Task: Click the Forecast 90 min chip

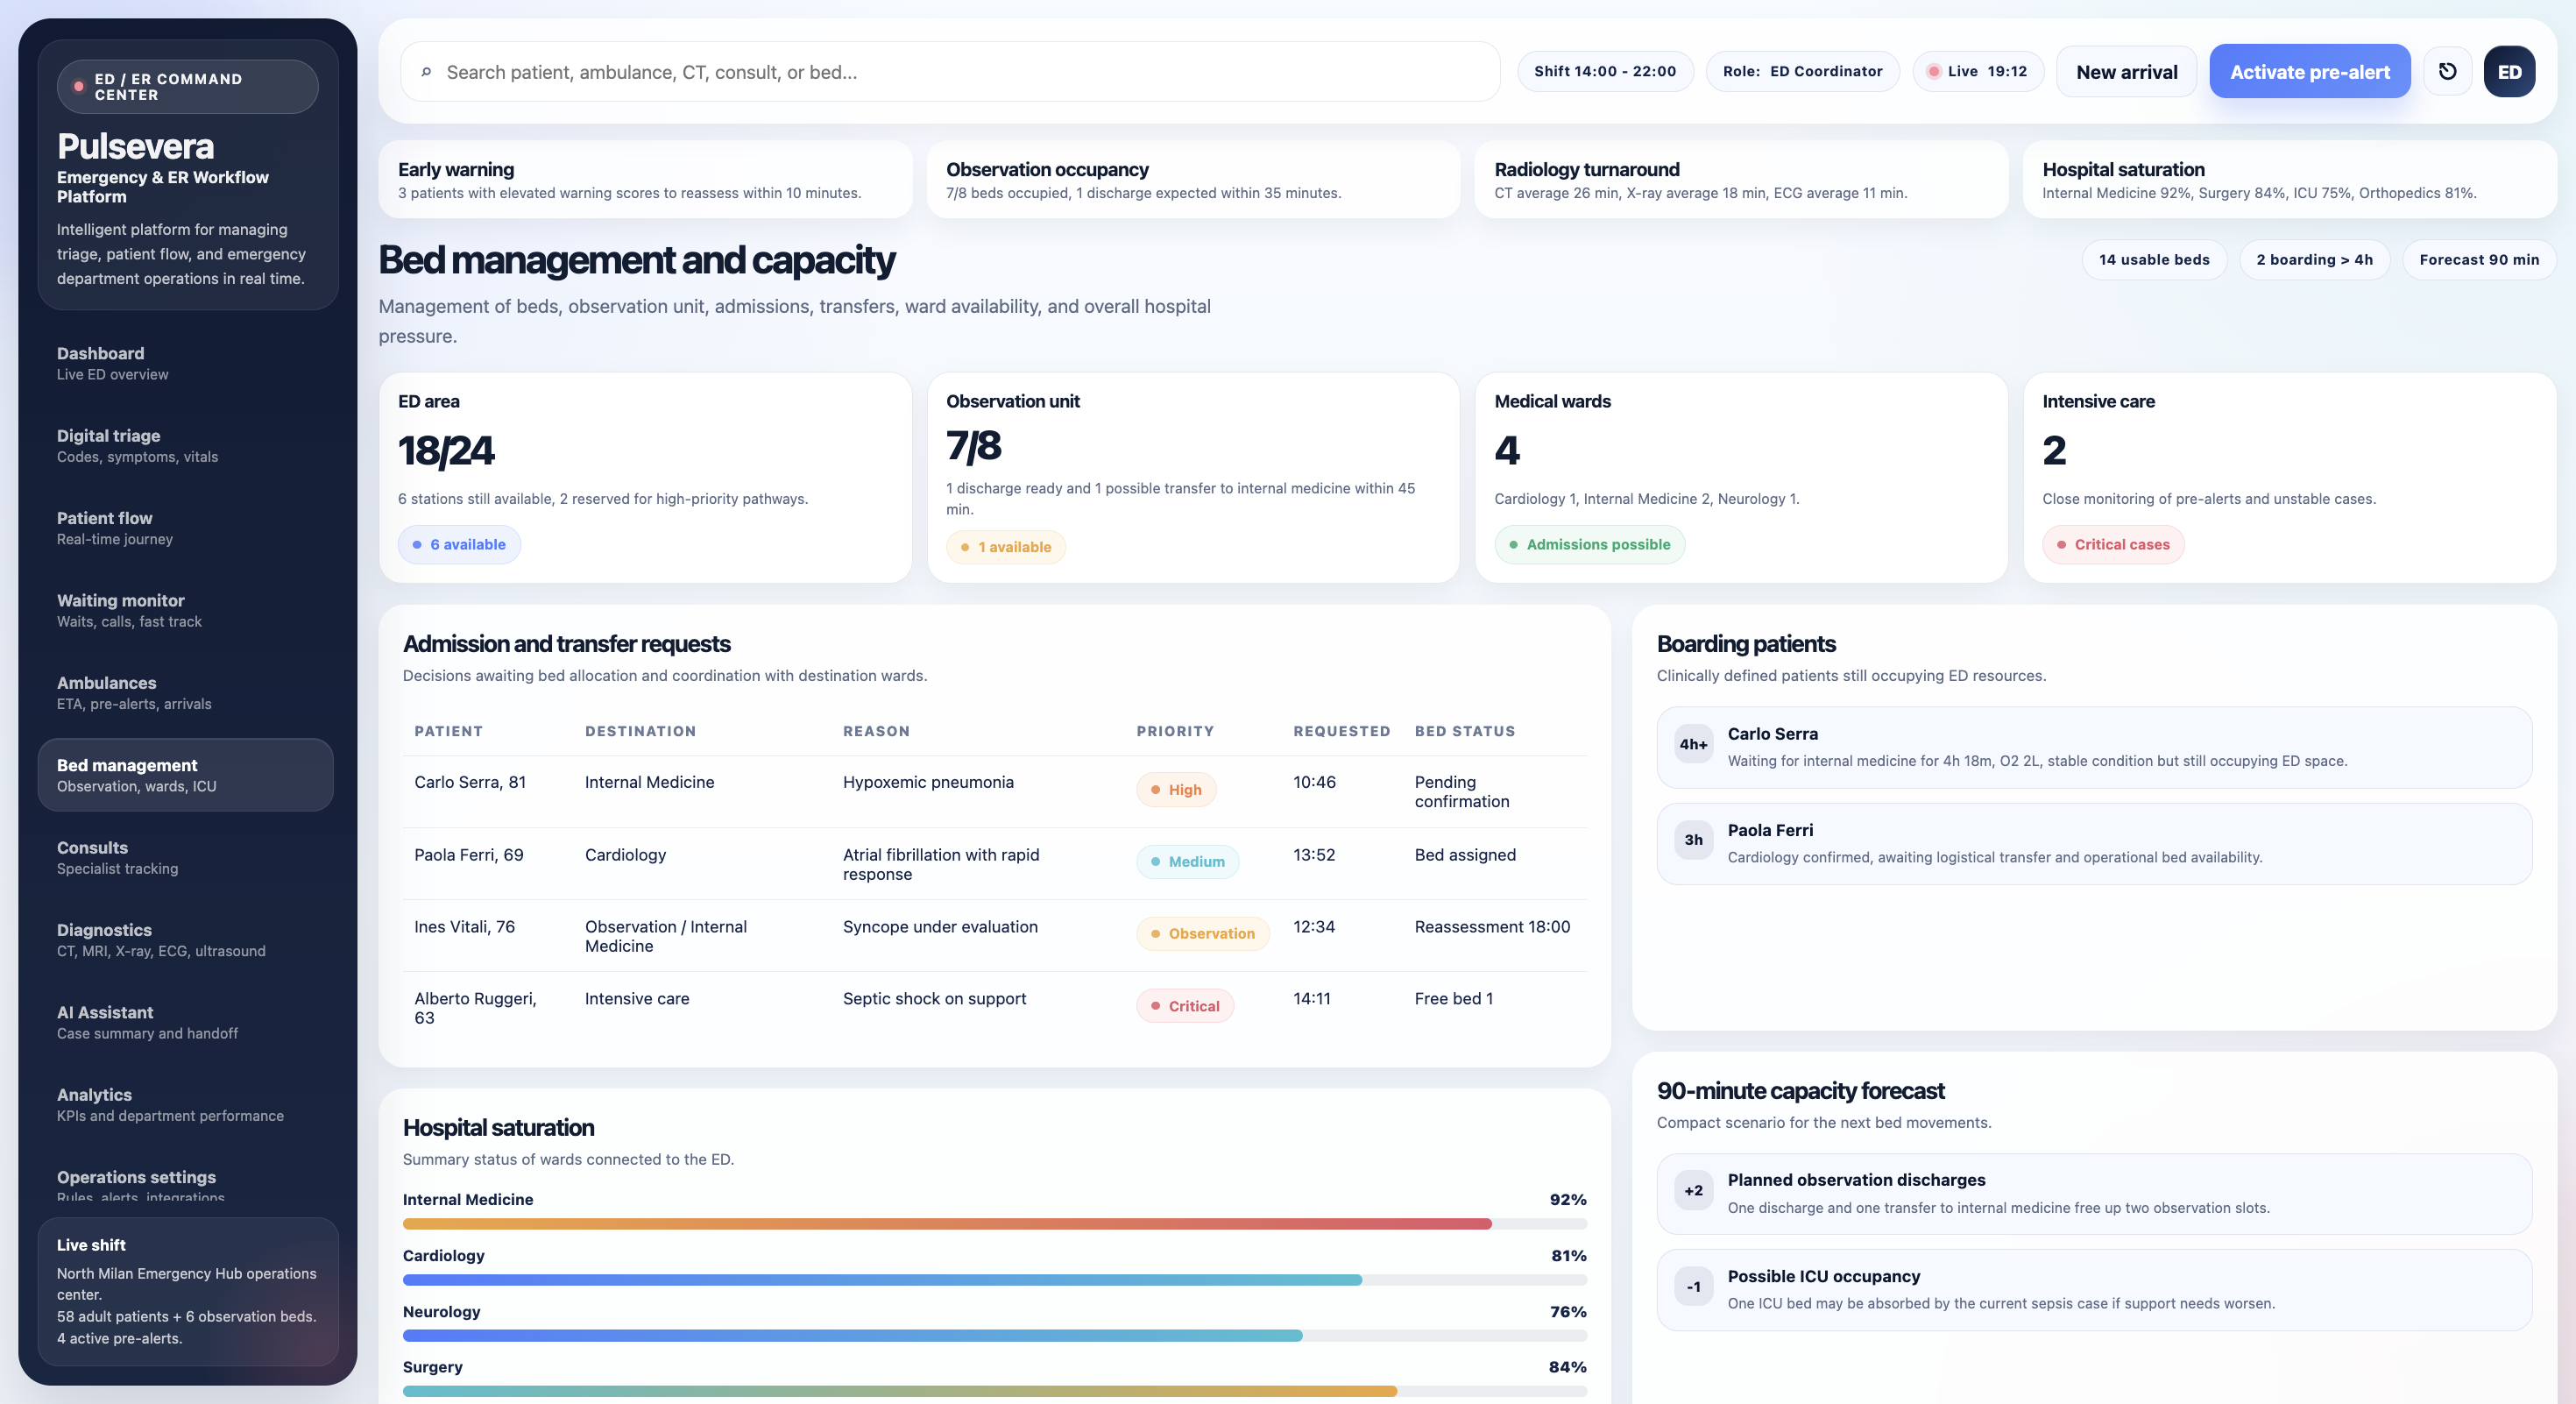Action: point(2478,260)
